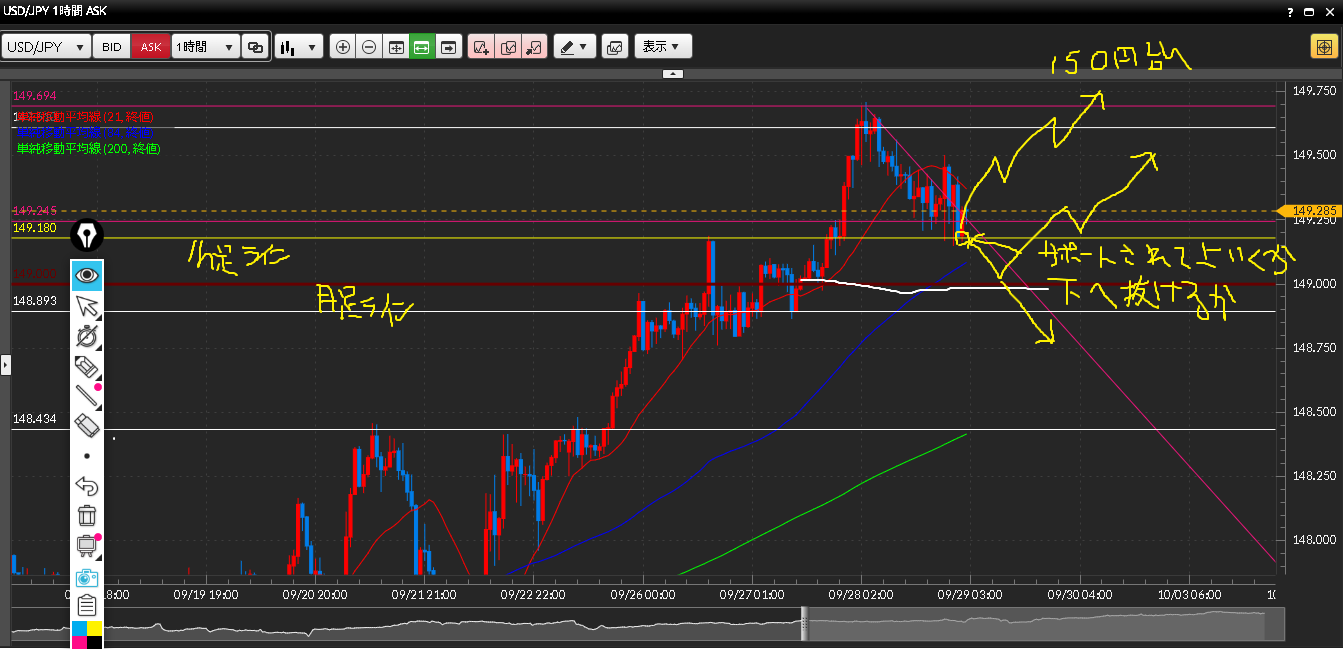1343x649 pixels.
Task: Zoom out the chart with minus
Action: point(369,47)
